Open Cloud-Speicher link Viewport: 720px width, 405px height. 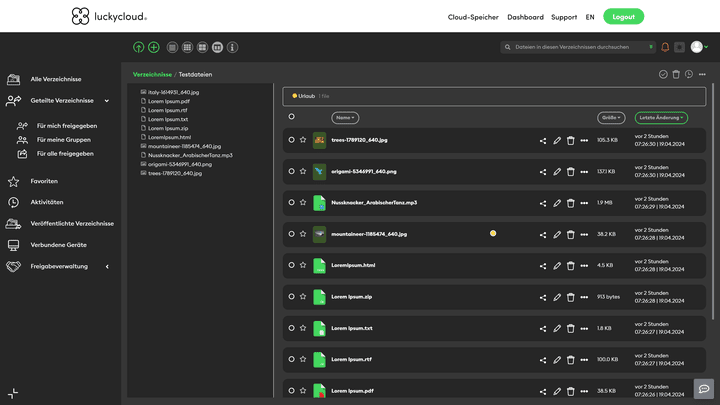coord(473,17)
